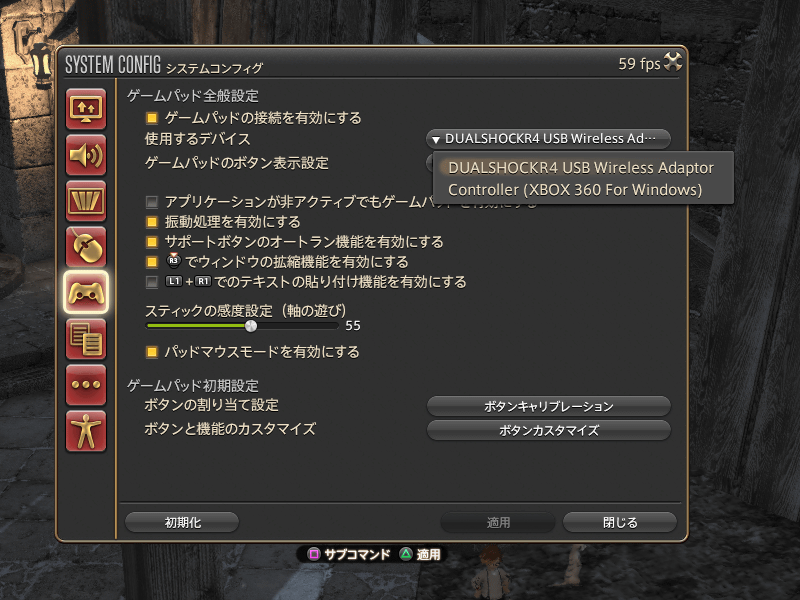Open the display settings monitor icon
800x600 pixels.
coord(86,109)
